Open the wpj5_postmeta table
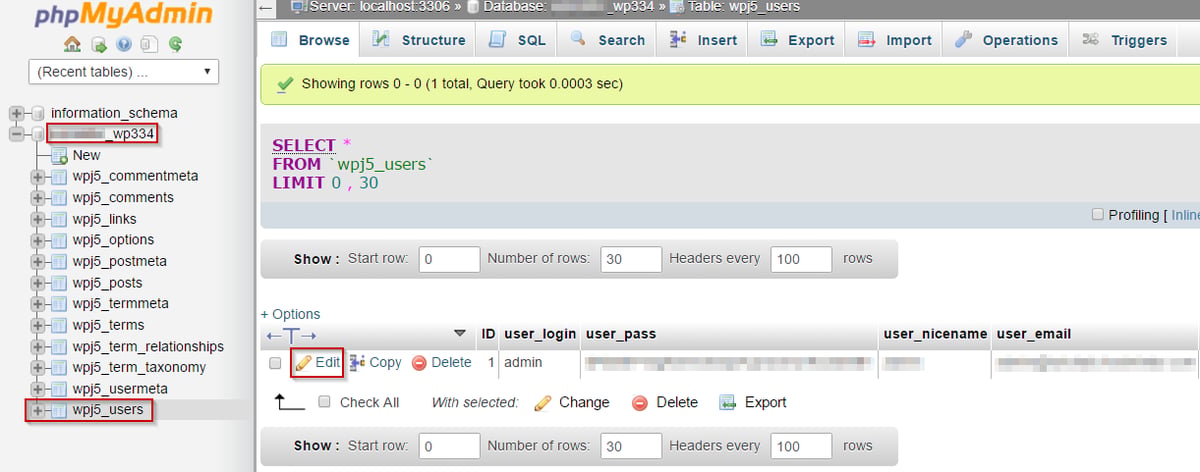1200x472 pixels. [119, 261]
